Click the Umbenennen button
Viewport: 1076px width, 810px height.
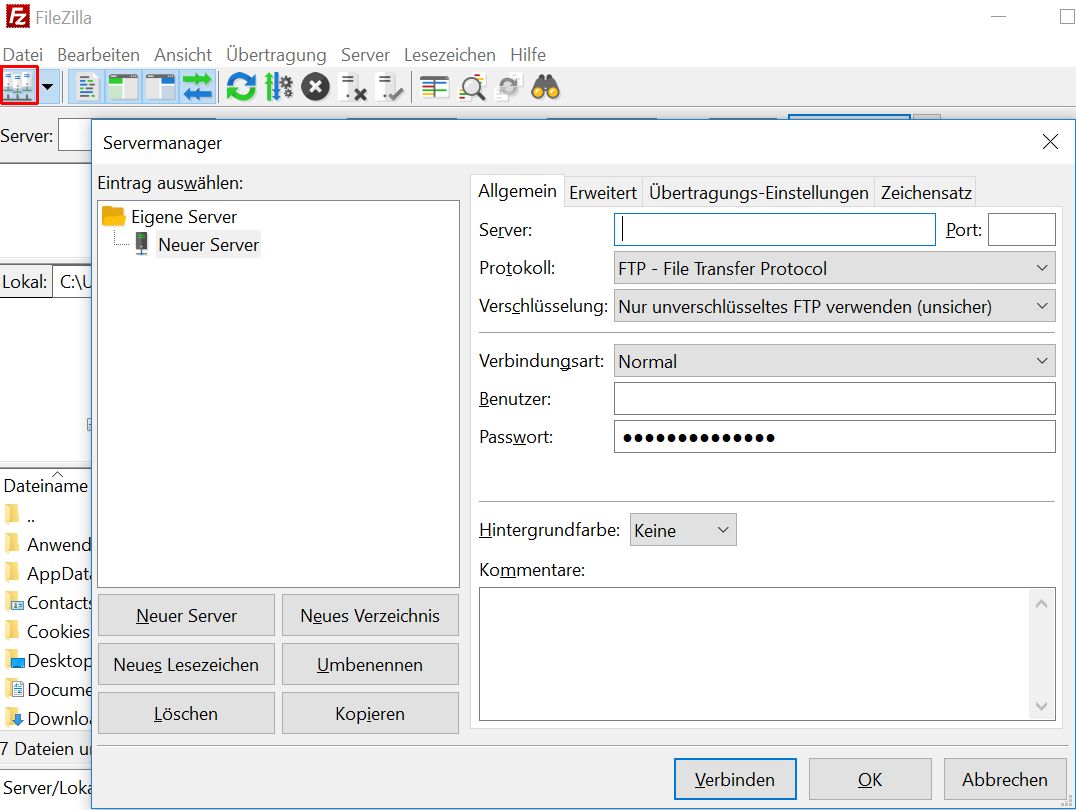(370, 664)
